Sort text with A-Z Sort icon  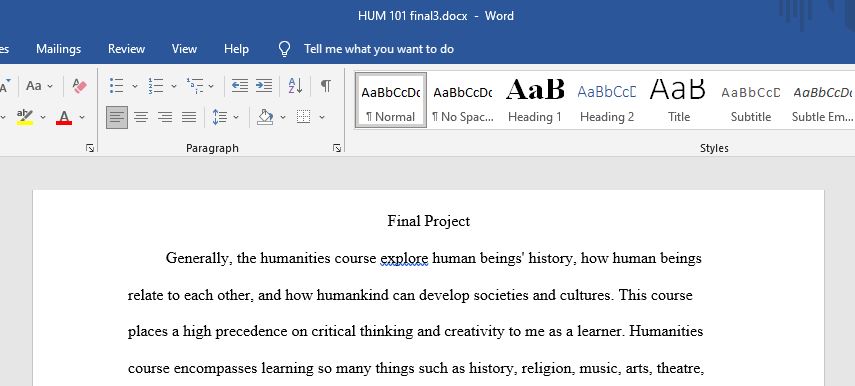(295, 86)
